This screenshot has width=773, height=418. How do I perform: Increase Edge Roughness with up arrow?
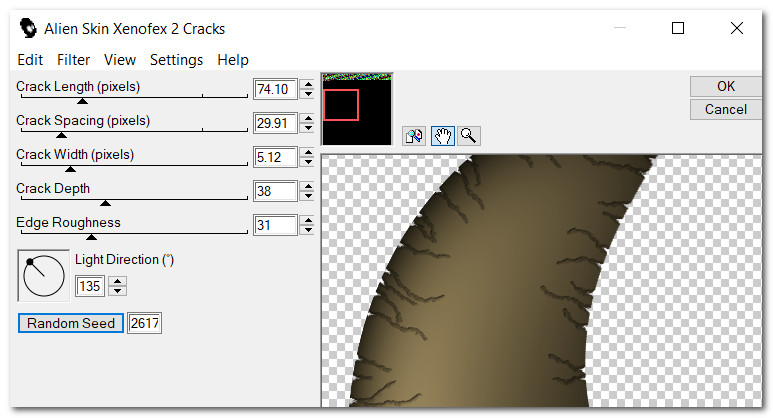[x=308, y=220]
